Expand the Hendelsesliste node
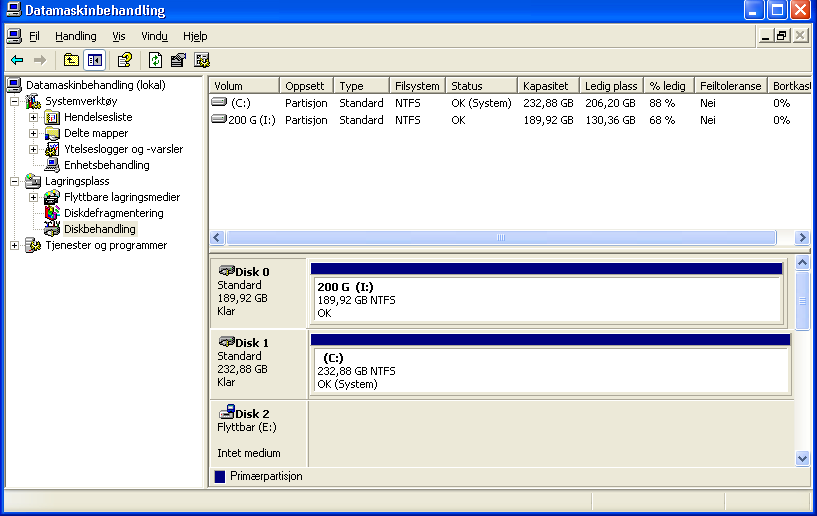This screenshot has height=516, width=817. tap(33, 117)
